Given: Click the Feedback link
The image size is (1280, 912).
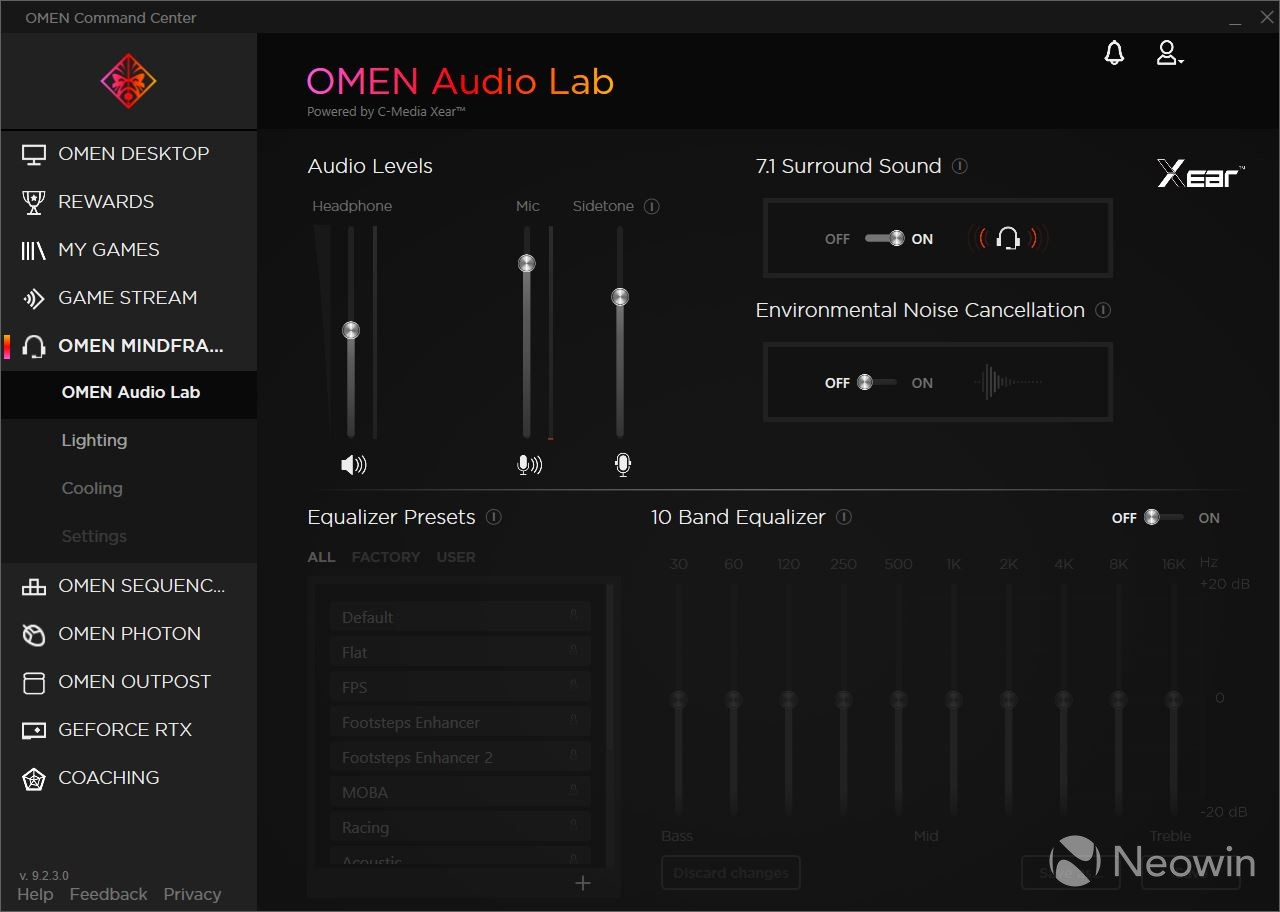Looking at the screenshot, I should point(108,894).
